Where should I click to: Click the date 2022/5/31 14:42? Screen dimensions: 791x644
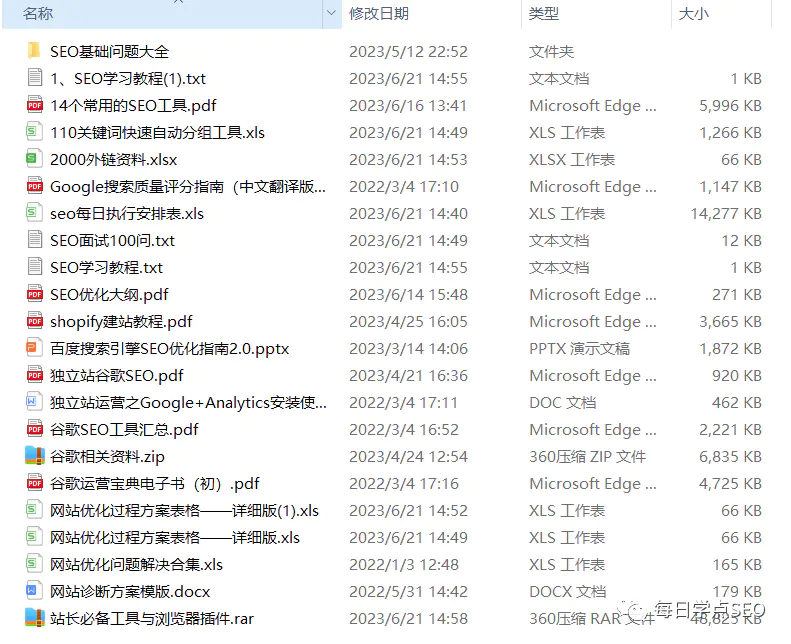click(x=408, y=592)
